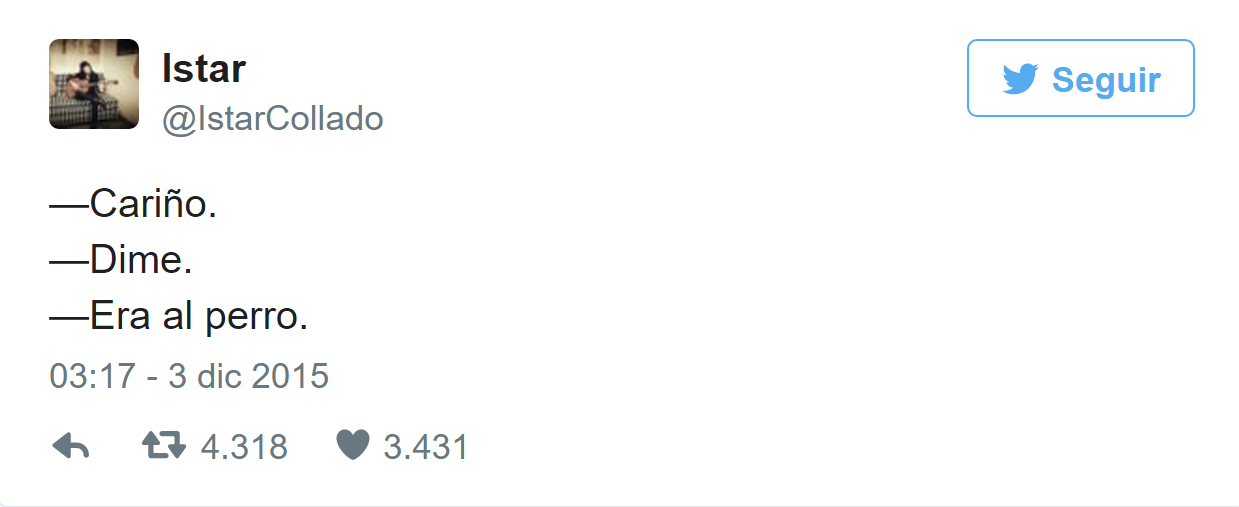Retweet using the retweet arrows icon
Screen dimensions: 1239x507
[x=164, y=445]
